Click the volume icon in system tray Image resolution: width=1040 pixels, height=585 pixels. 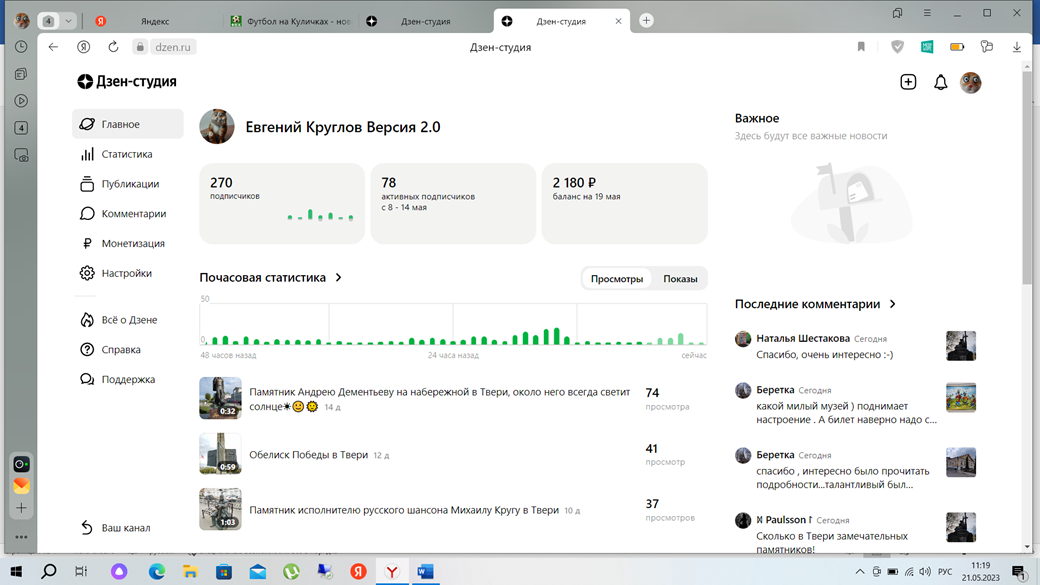925,572
